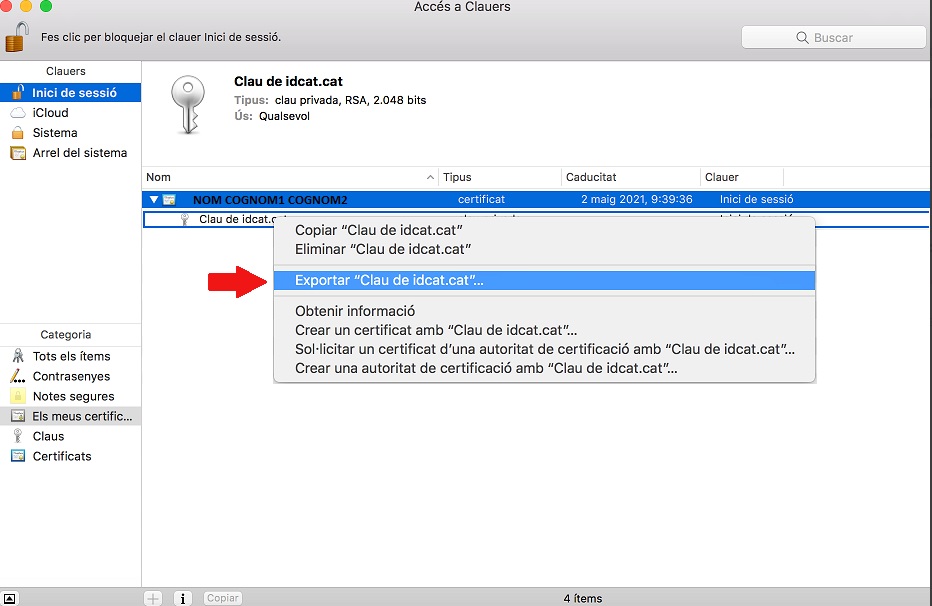The image size is (932, 606).
Task: Sort list by Nom column header
Action: [x=290, y=177]
